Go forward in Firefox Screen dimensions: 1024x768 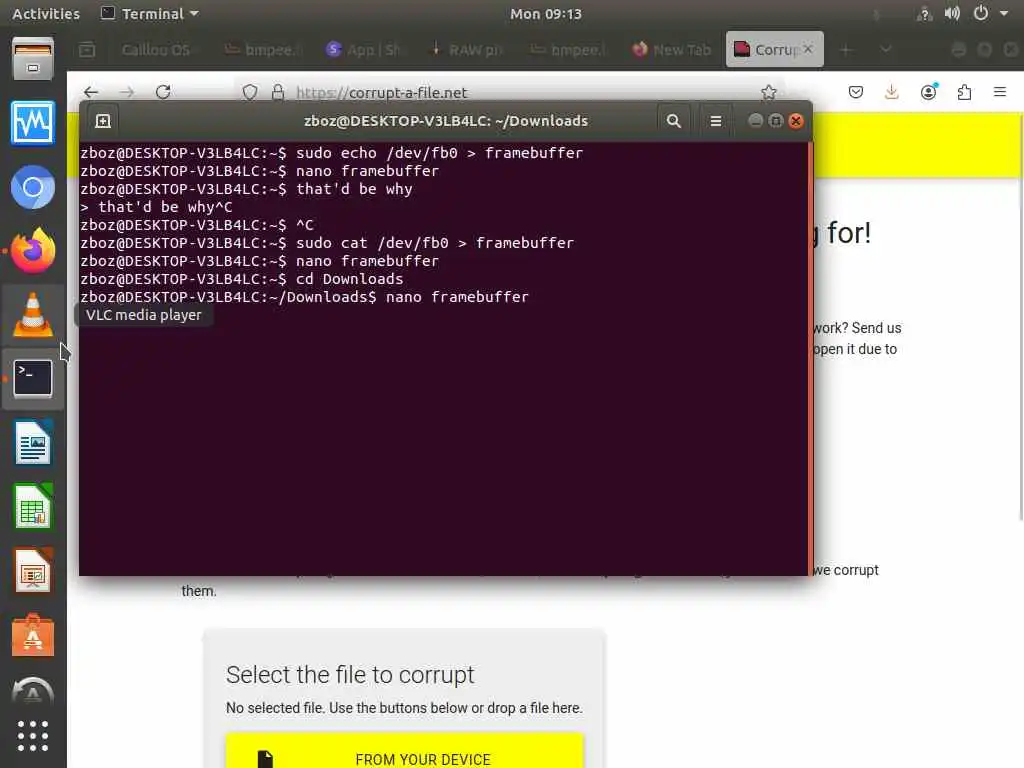click(127, 92)
